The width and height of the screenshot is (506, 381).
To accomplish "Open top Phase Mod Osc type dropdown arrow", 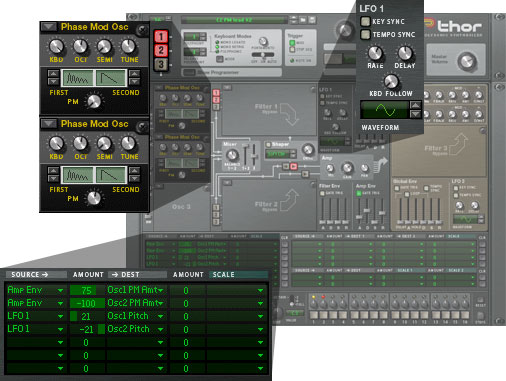I will click(x=49, y=27).
